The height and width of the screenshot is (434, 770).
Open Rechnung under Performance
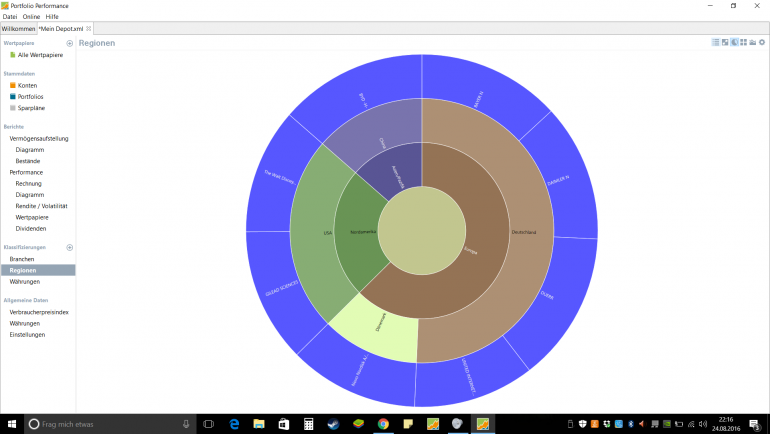click(28, 184)
